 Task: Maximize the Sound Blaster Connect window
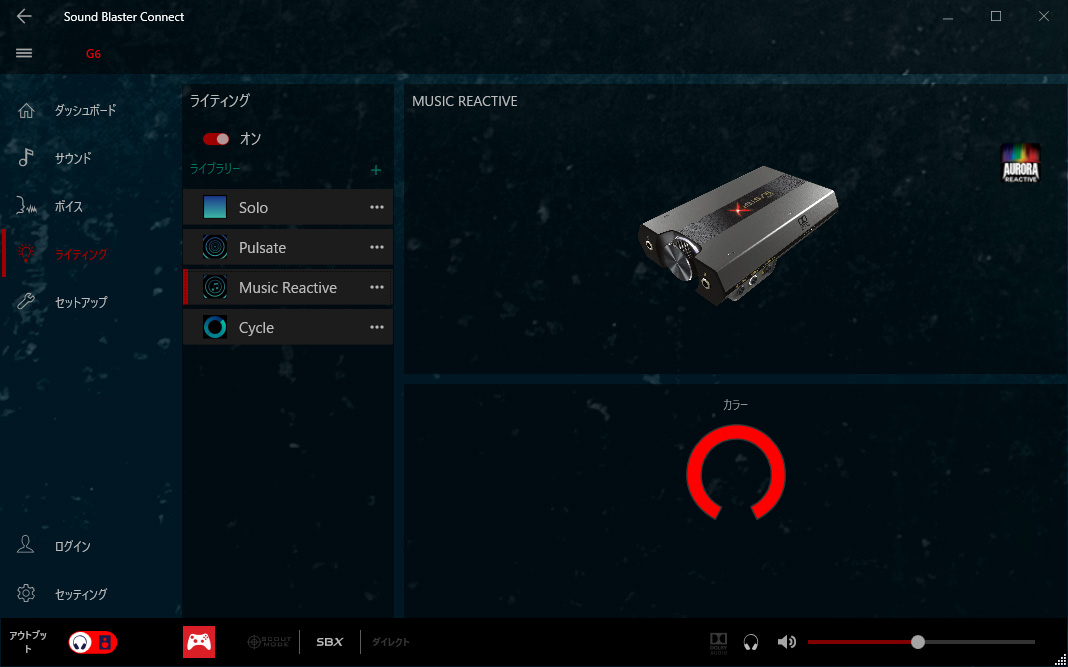pos(996,16)
